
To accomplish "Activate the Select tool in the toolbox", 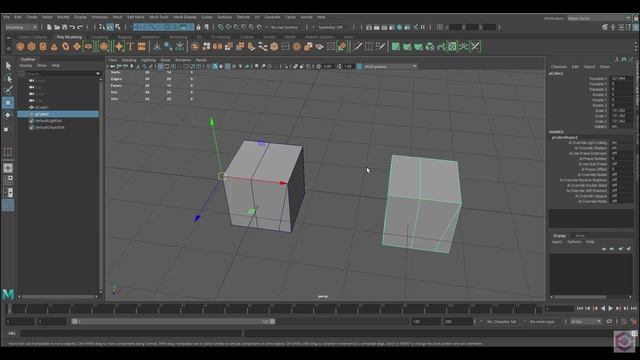I will click(8, 66).
